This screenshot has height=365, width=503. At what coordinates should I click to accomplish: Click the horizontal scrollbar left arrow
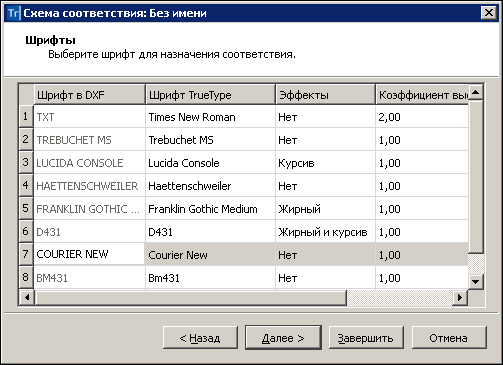[27, 297]
